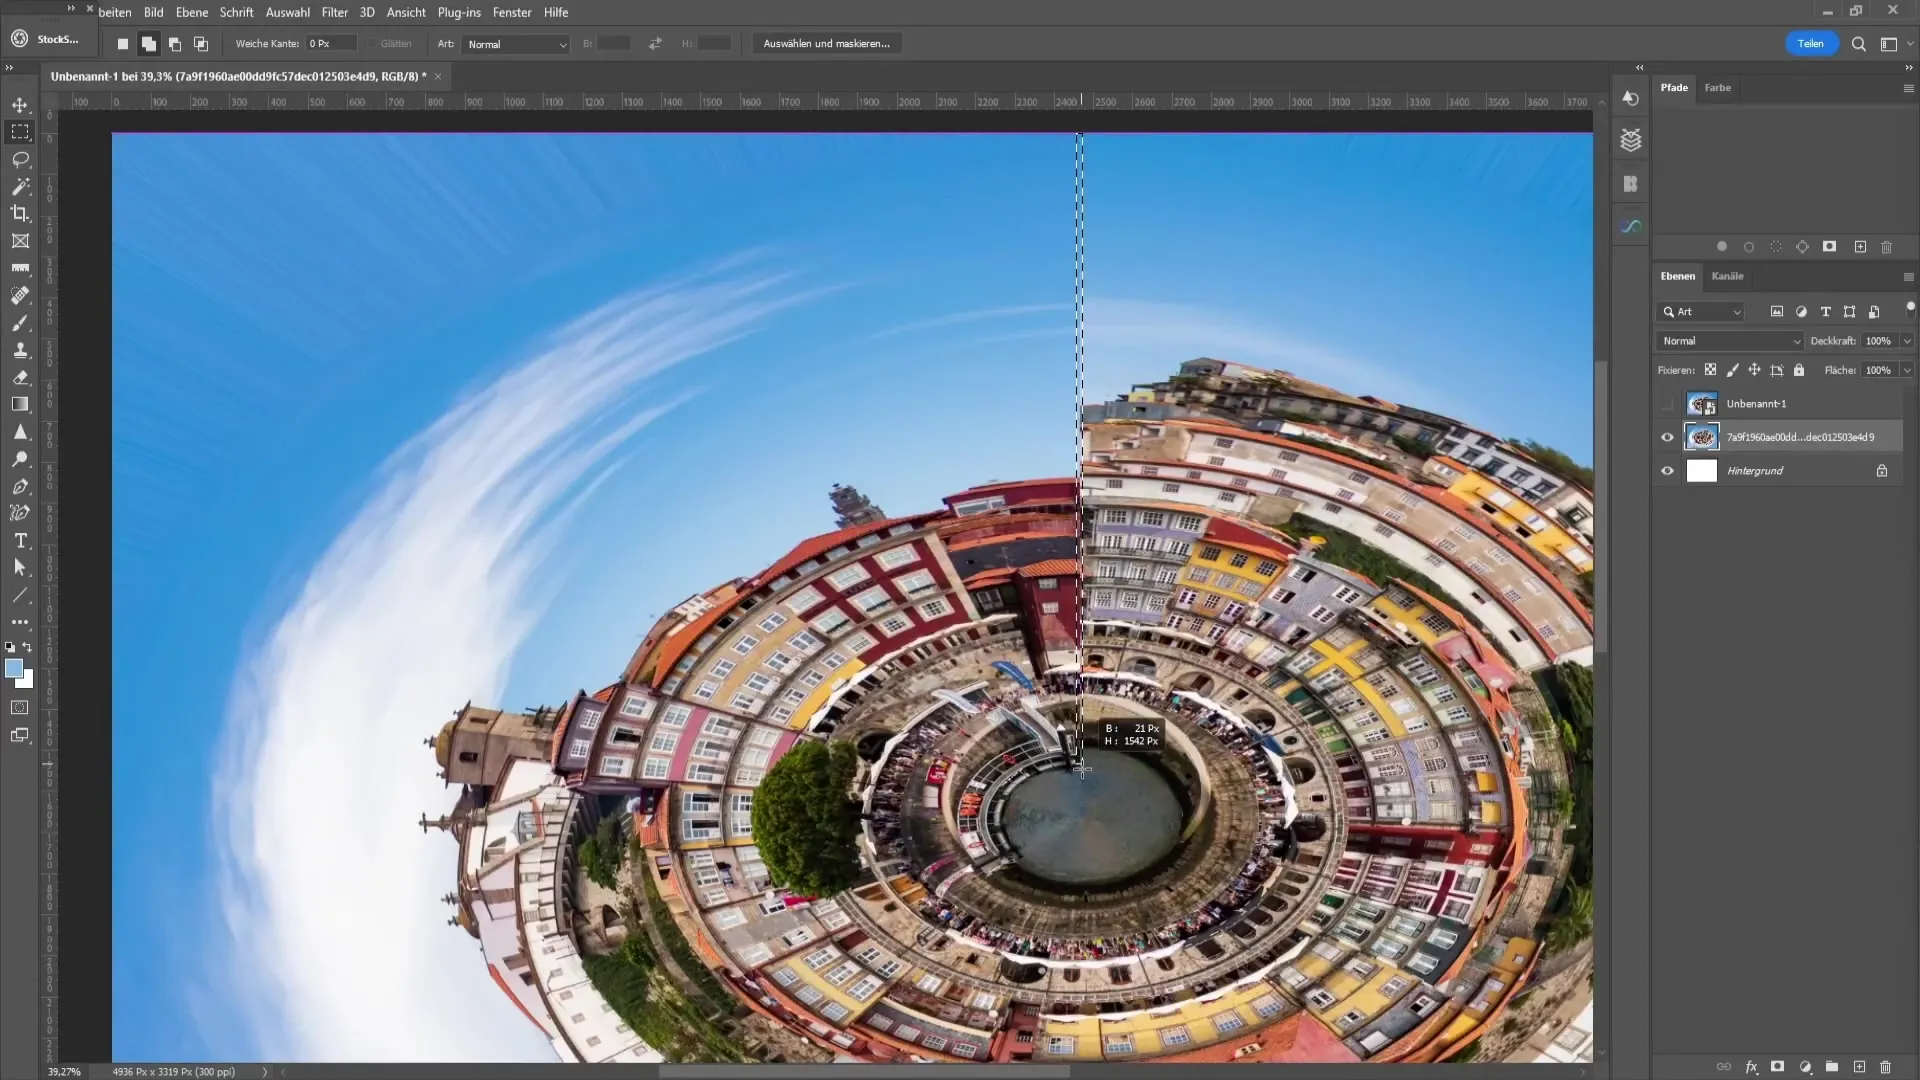
Task: Click the Text tool
Action: pyautogui.click(x=20, y=541)
